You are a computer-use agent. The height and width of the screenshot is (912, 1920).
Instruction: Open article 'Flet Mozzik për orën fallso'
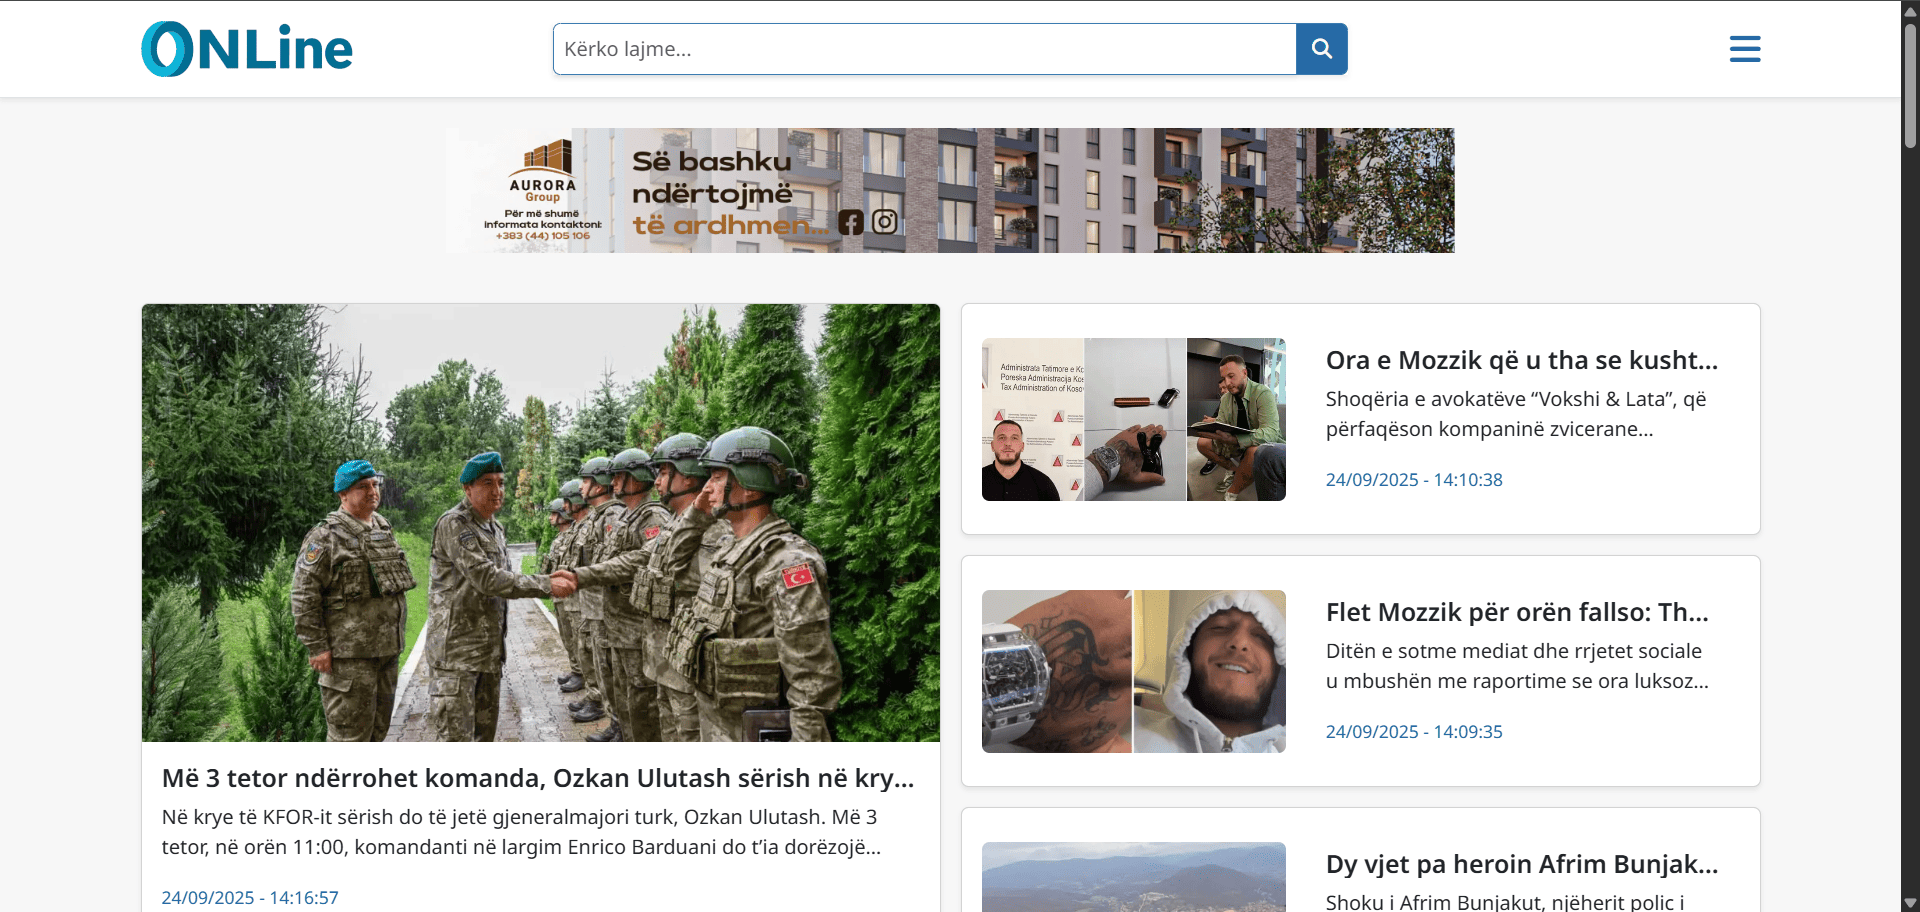point(1516,612)
